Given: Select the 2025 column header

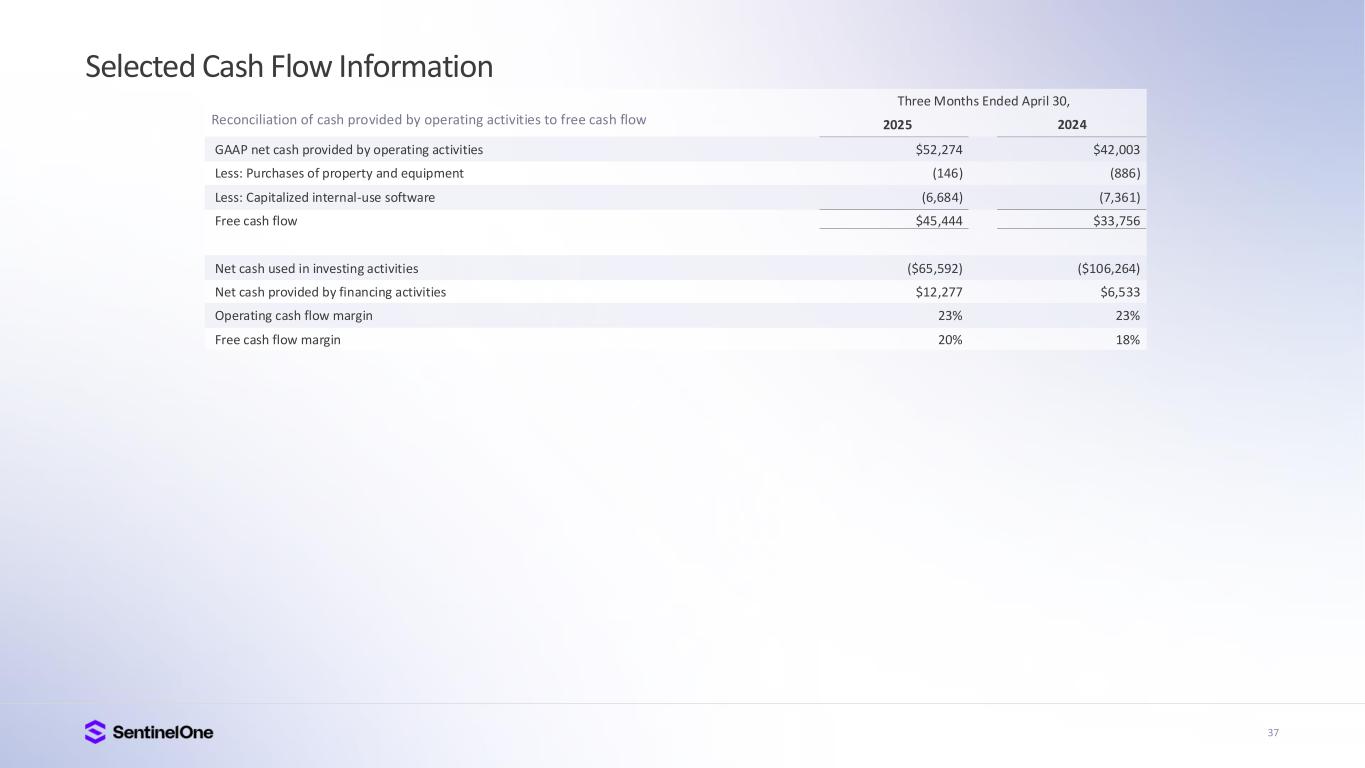Looking at the screenshot, I should [x=896, y=125].
